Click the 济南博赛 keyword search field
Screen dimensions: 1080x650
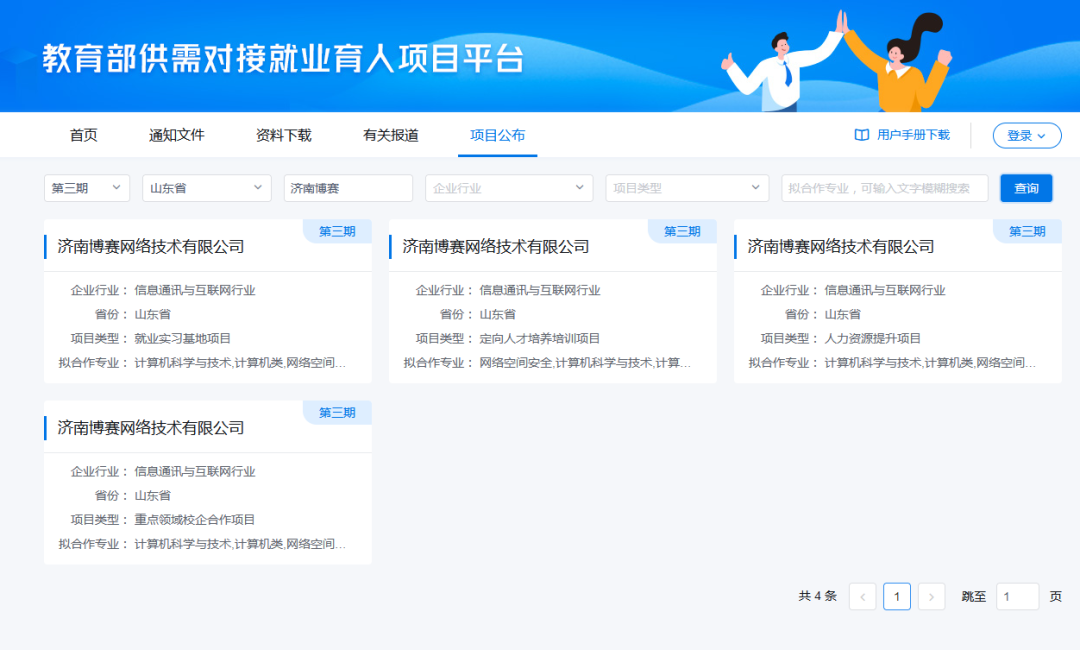348,188
